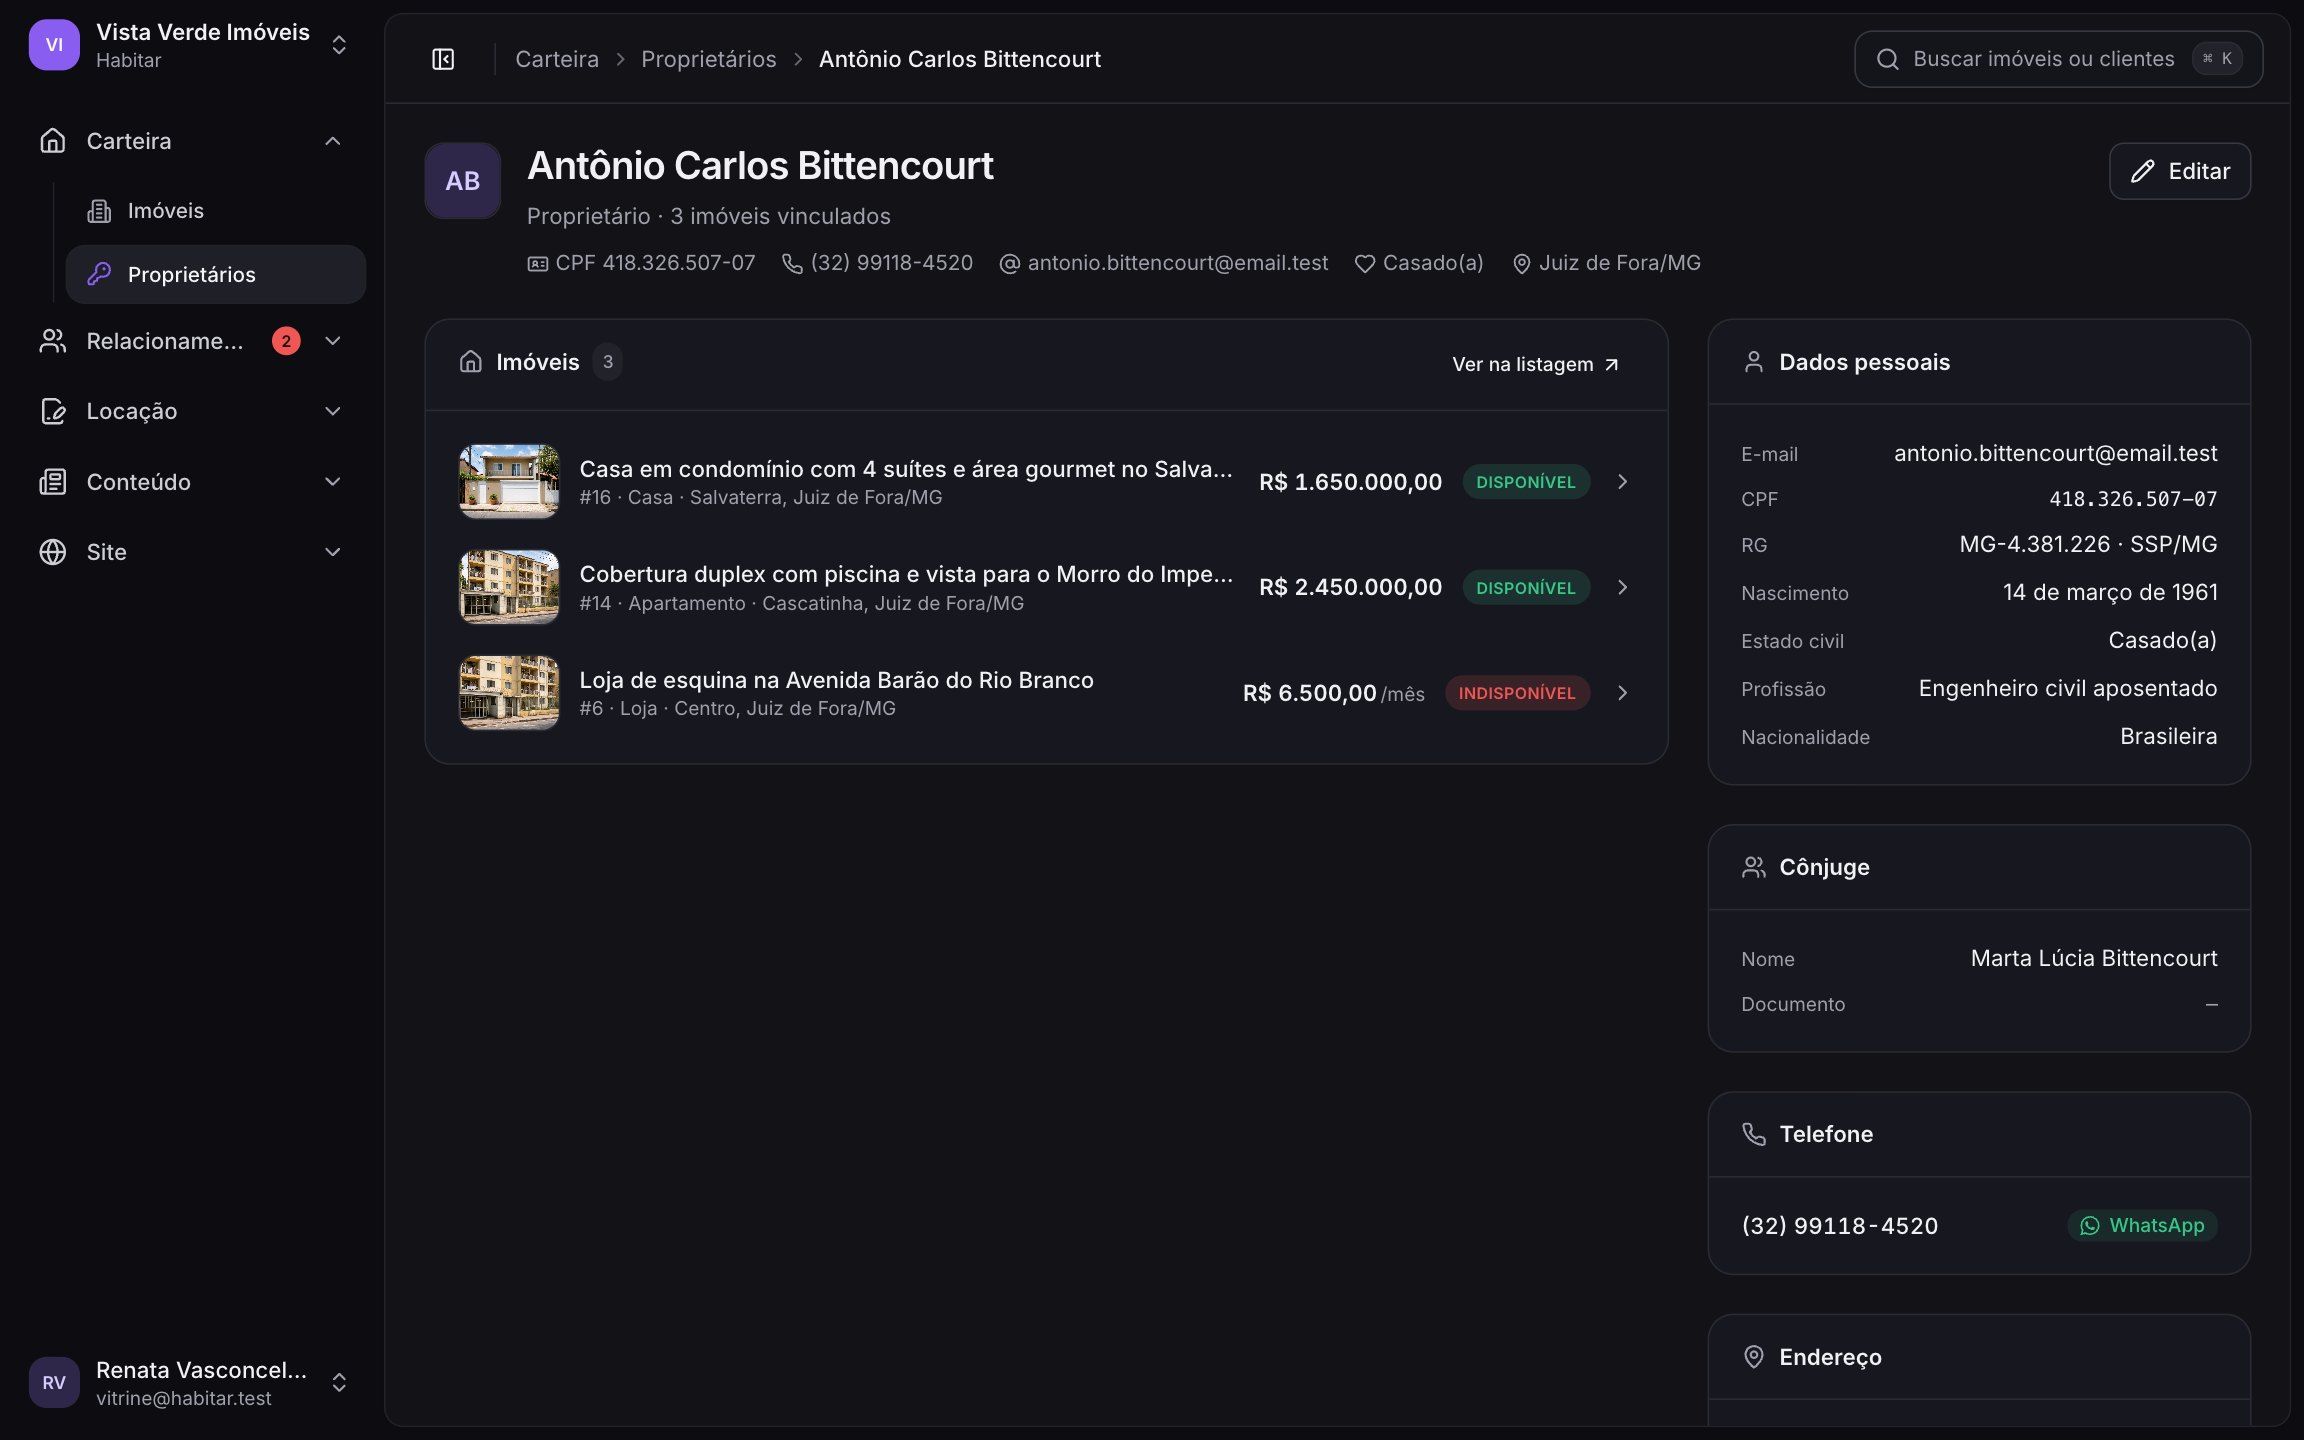Viewport: 2304px width, 1440px height.
Task: Open Renata Vasconcelos user menu
Action: coord(190,1383)
